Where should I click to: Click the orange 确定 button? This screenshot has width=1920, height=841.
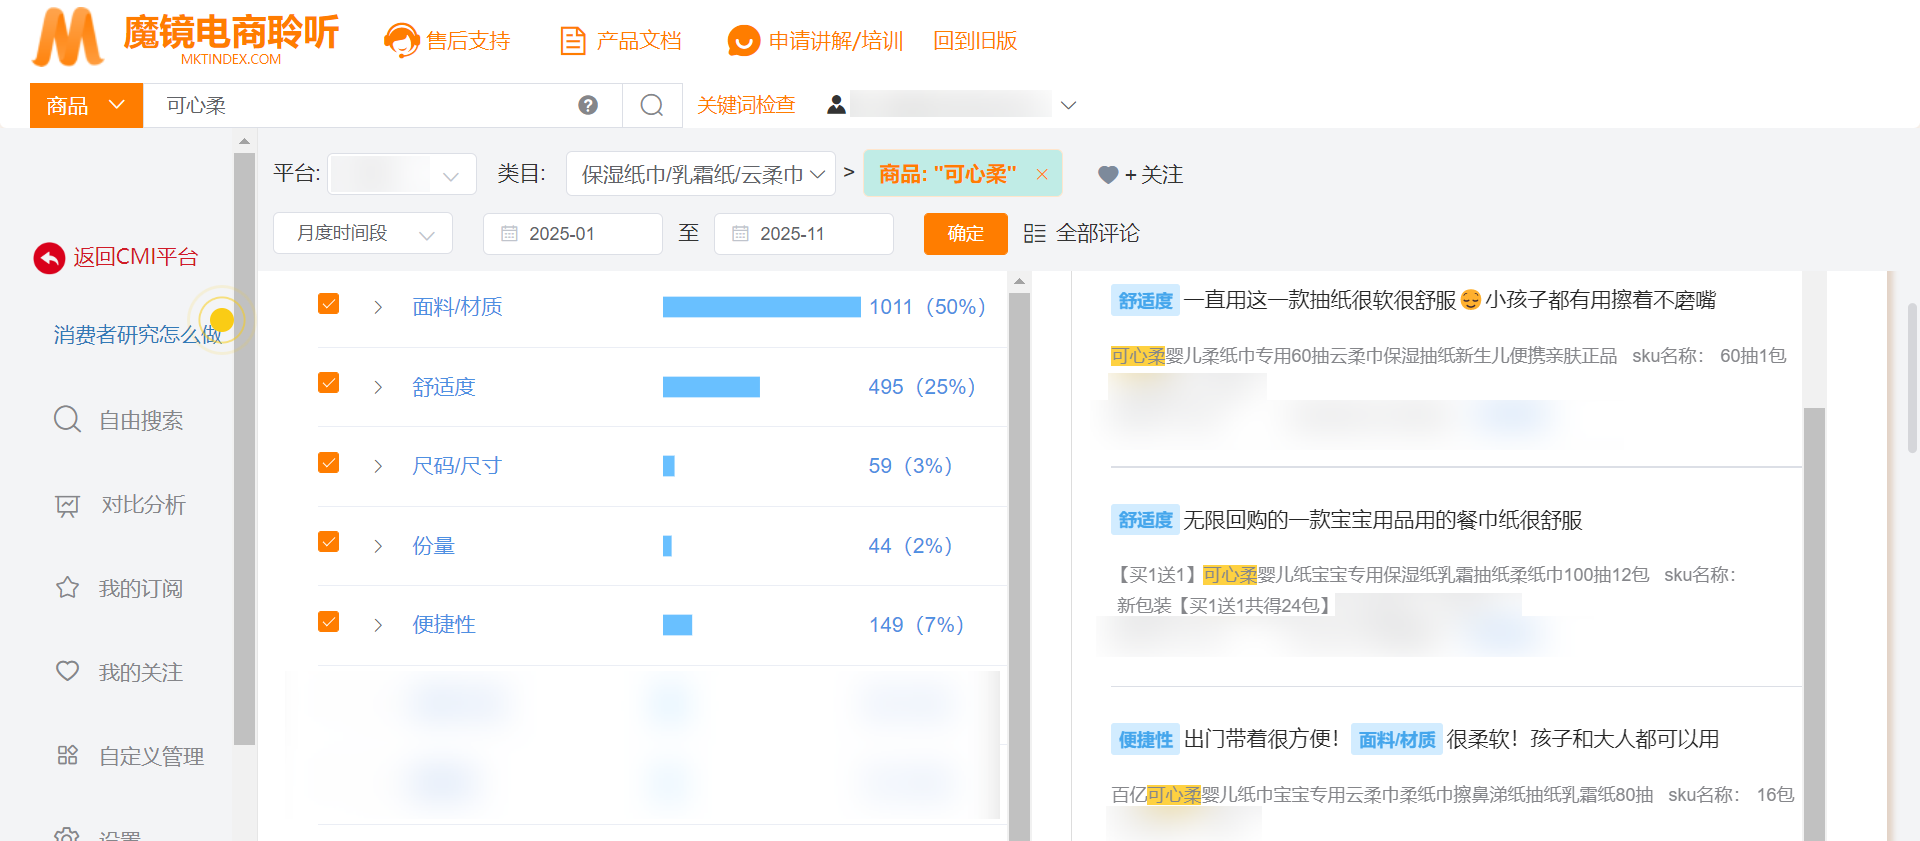[965, 234]
